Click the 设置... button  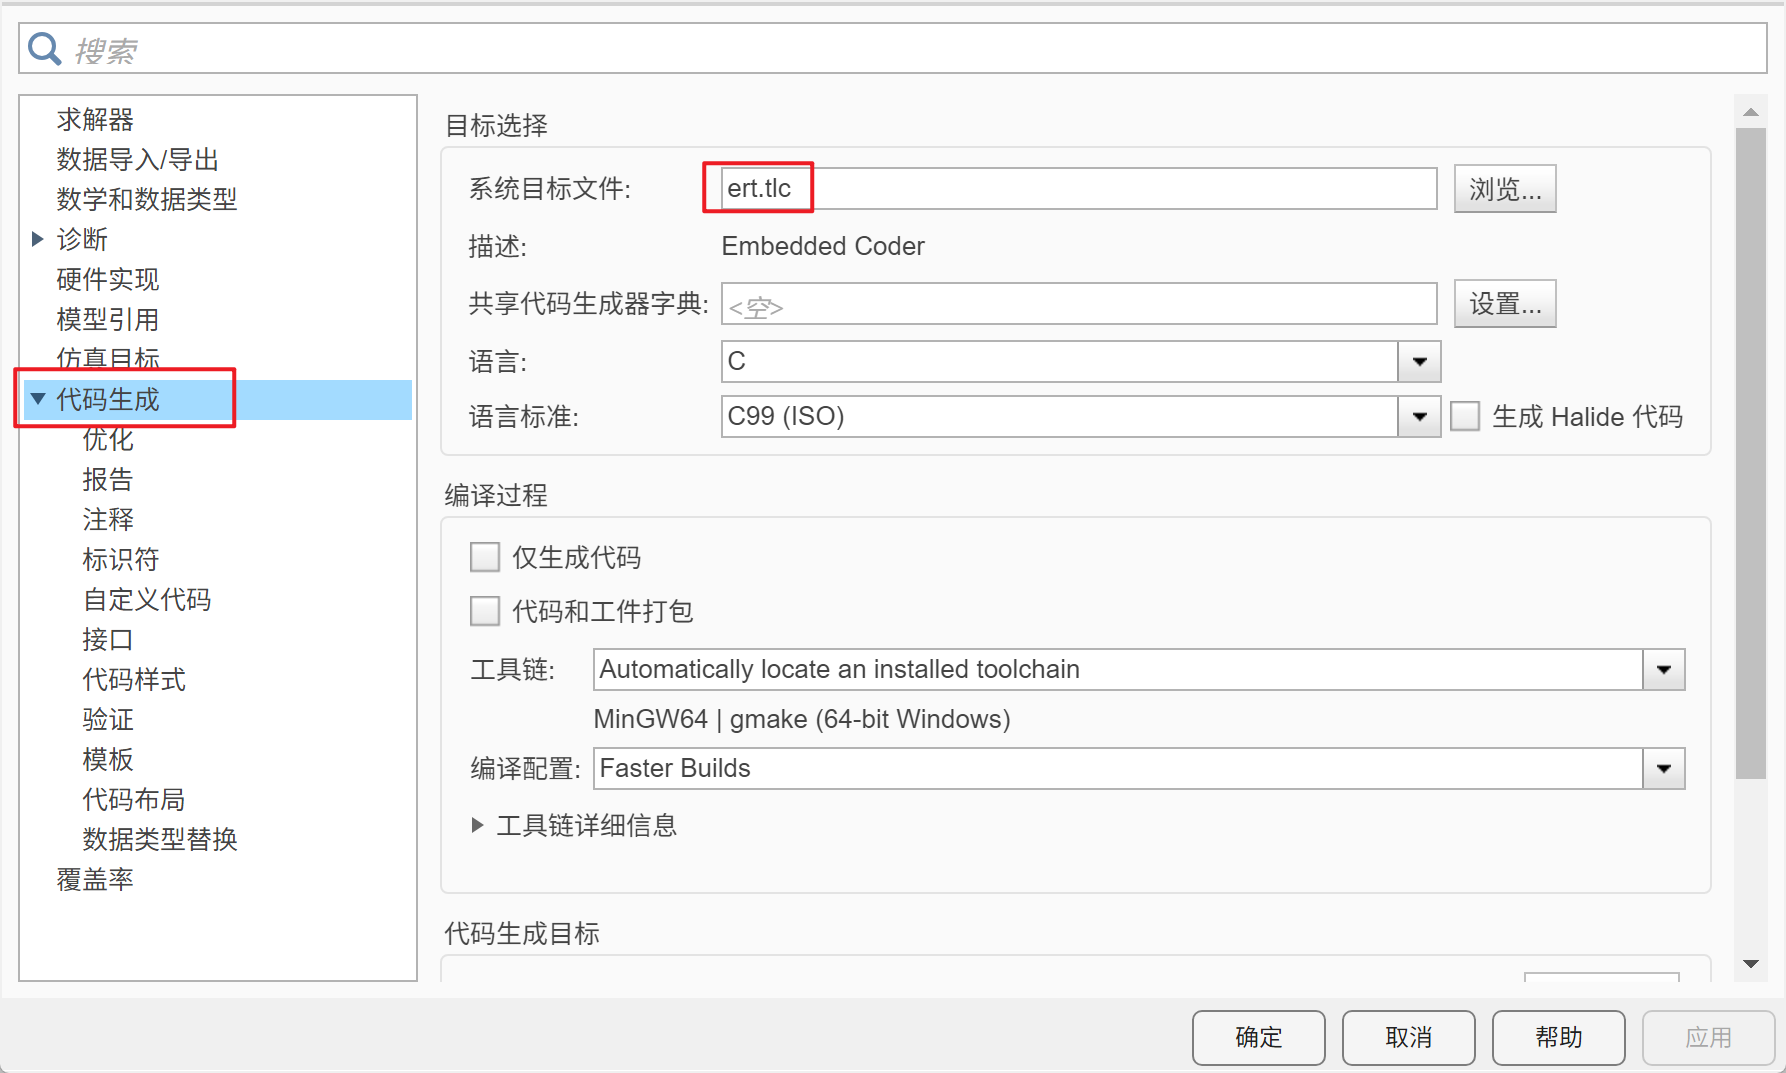point(1505,303)
